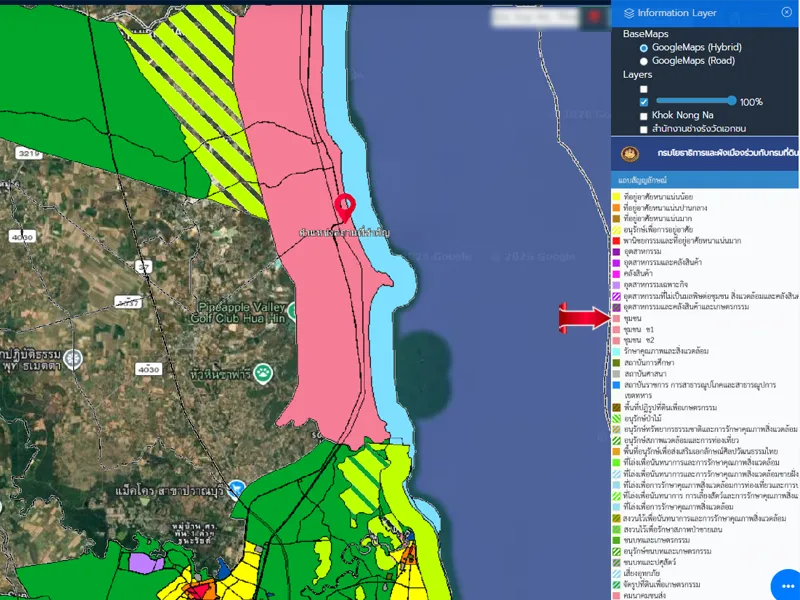800x600 pixels.
Task: Open the blue three-dots floating button
Action: click(x=785, y=585)
